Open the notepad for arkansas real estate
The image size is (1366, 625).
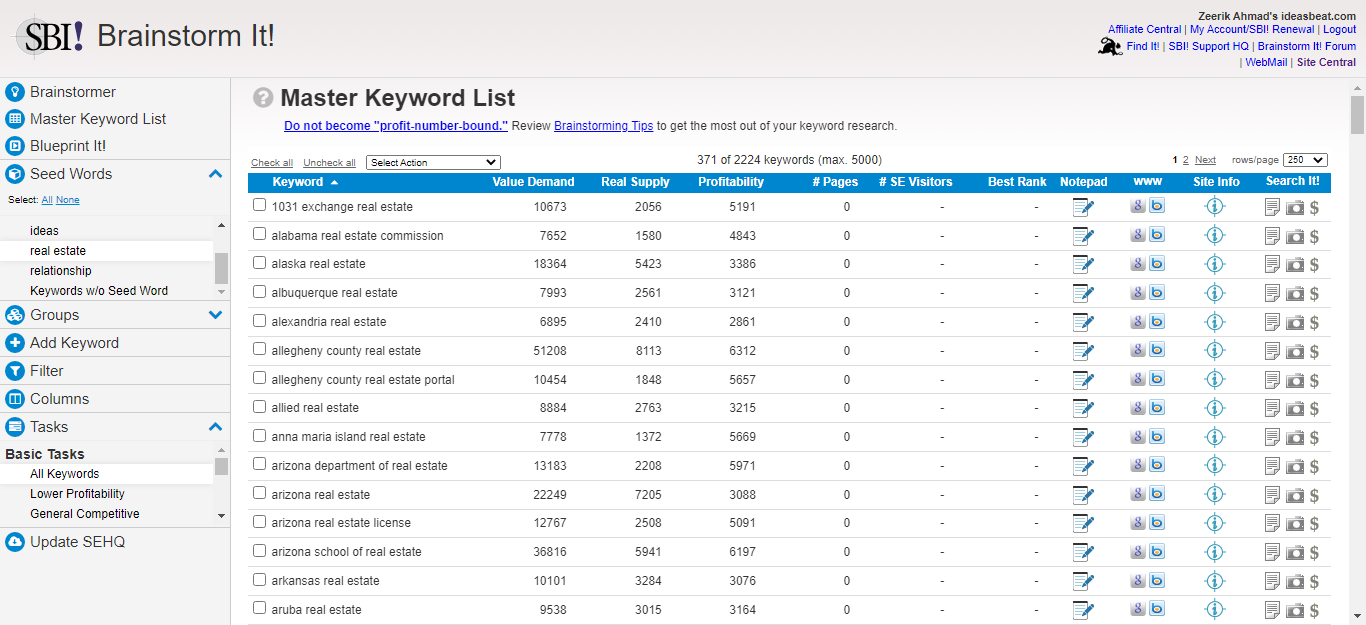1083,581
